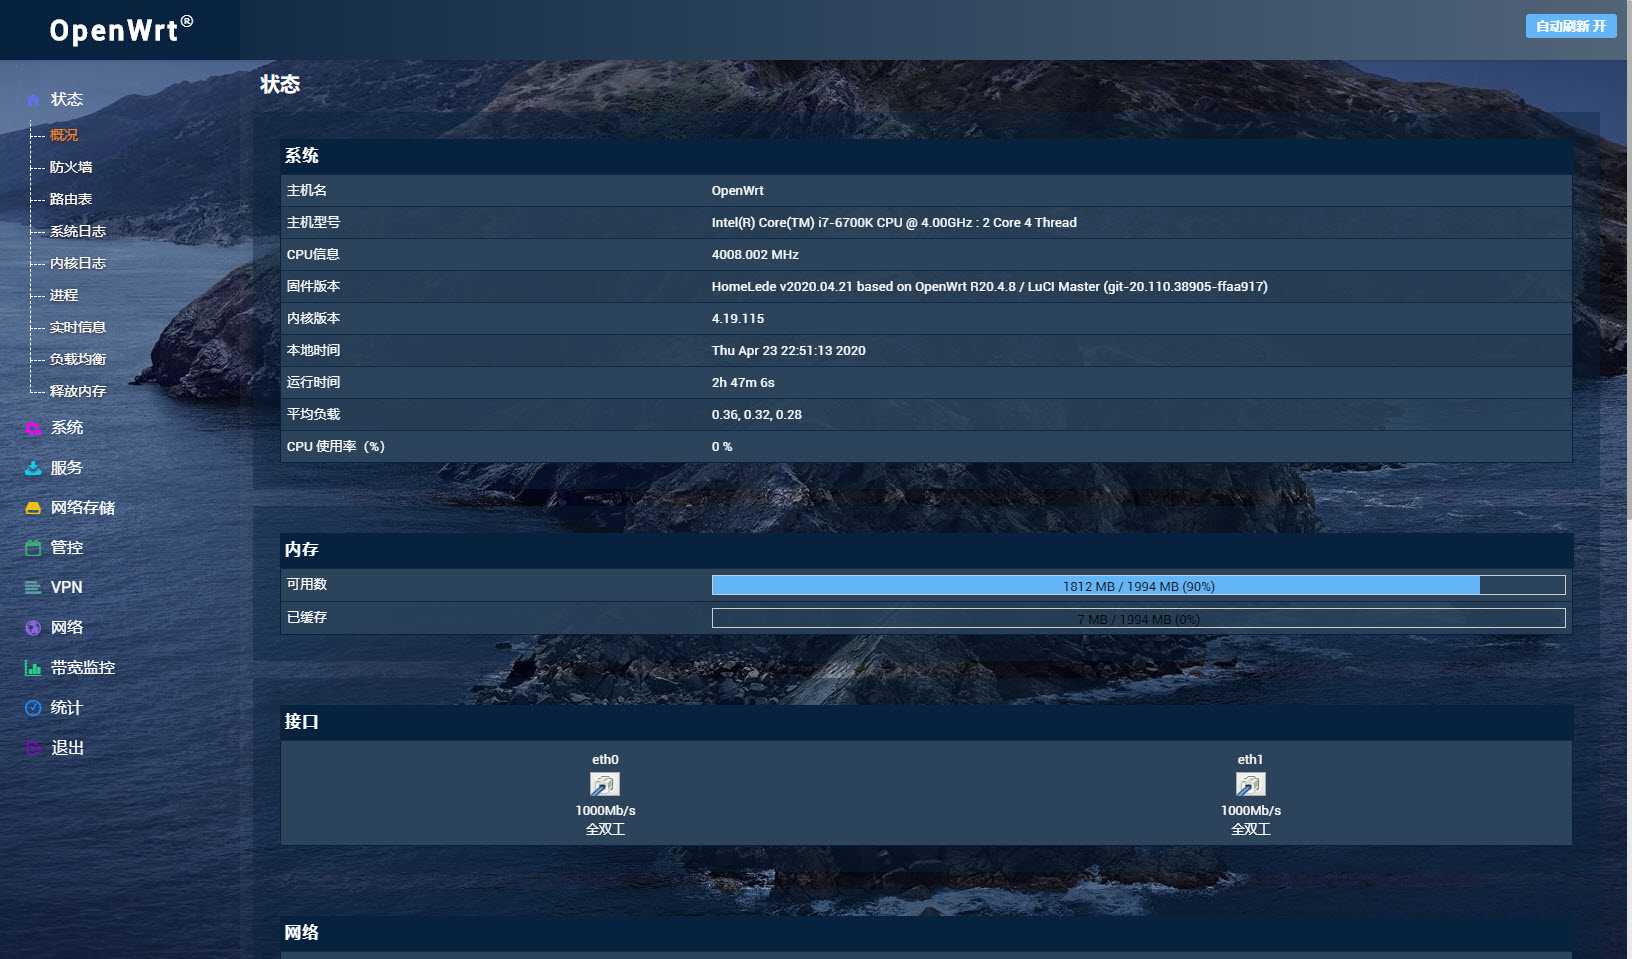This screenshot has width=1632, height=959.
Task: Click the clock icon beside 统计
Action: pos(33,708)
